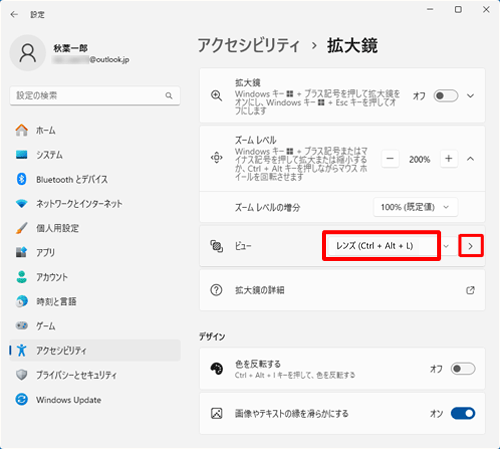Click the search magnifier icon
500x449 pixels.
(x=169, y=96)
